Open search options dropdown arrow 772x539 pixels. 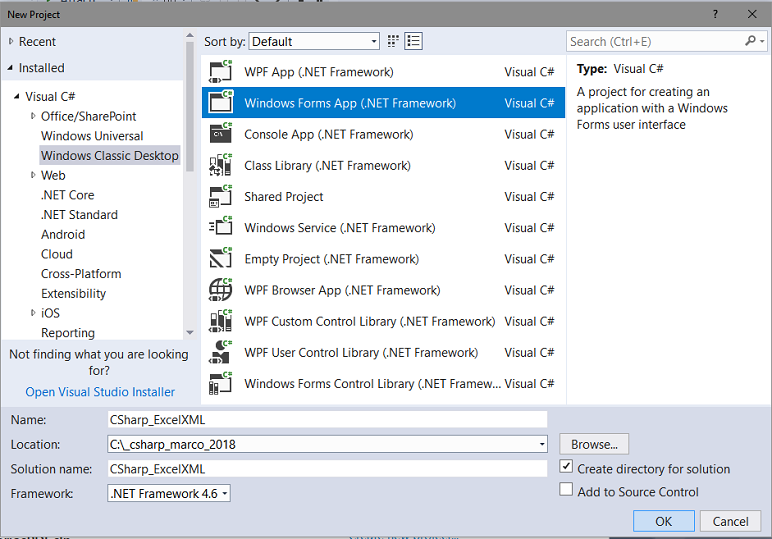click(762, 41)
